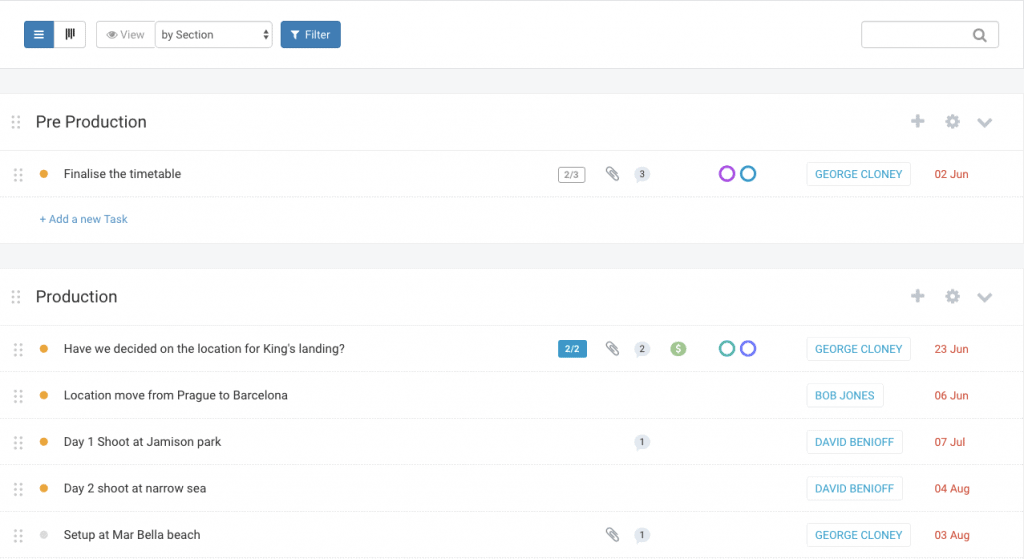Open task Day 1 Shoot at Jamison park
This screenshot has height=559, width=1024.
click(x=142, y=442)
